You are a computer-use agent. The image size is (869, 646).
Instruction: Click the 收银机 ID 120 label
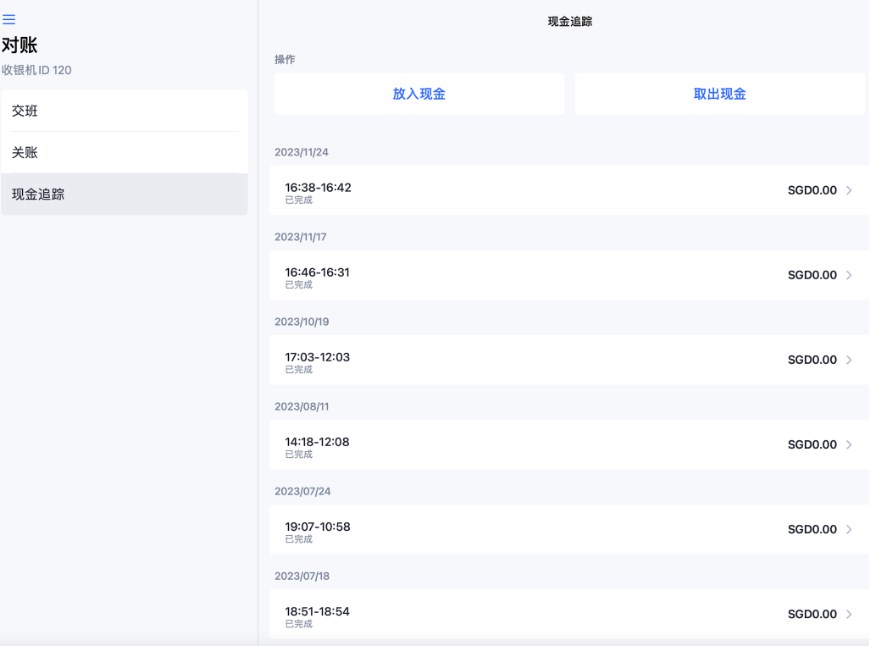(x=36, y=71)
